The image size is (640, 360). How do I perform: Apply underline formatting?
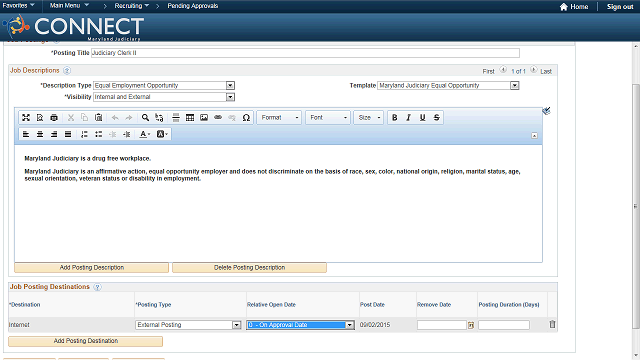point(422,118)
